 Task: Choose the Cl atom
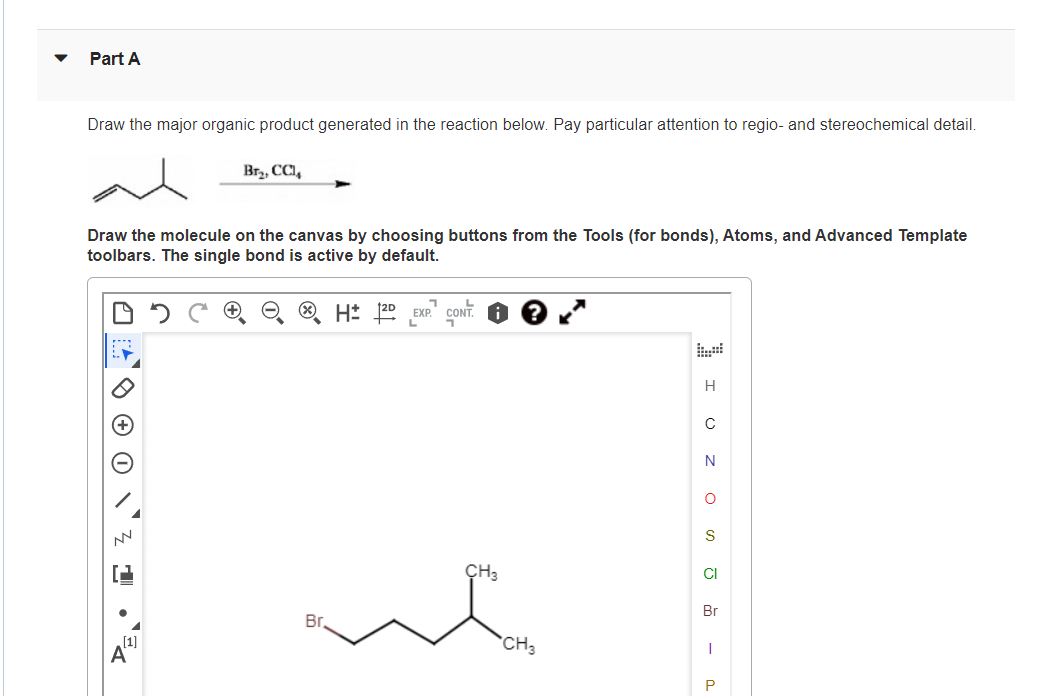[710, 574]
